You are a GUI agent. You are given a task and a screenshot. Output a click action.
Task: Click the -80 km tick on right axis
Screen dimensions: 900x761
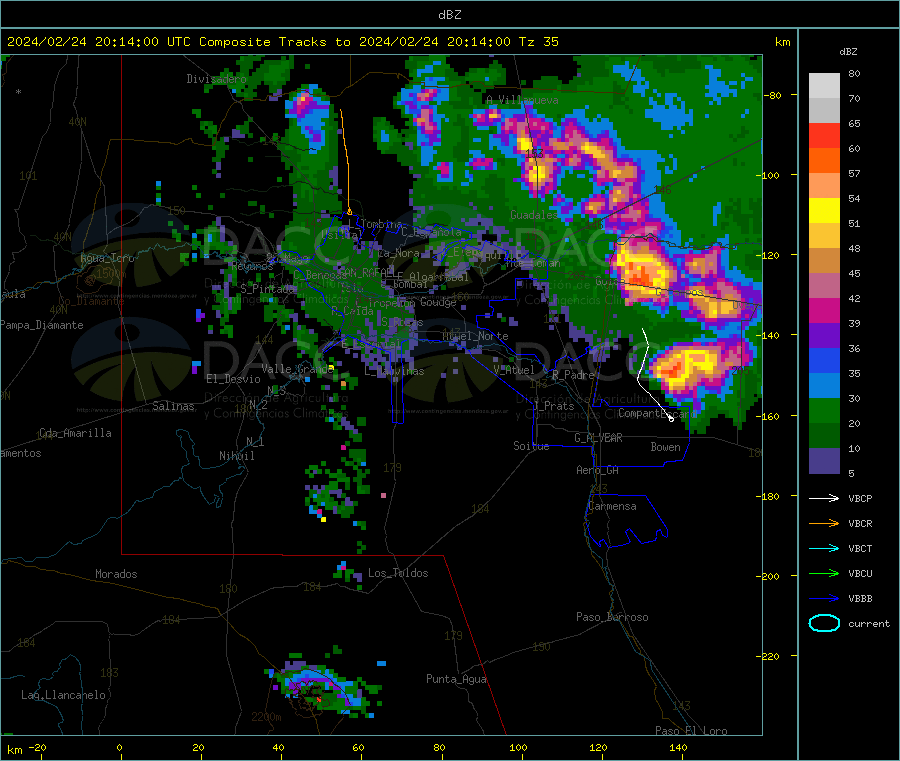(774, 96)
